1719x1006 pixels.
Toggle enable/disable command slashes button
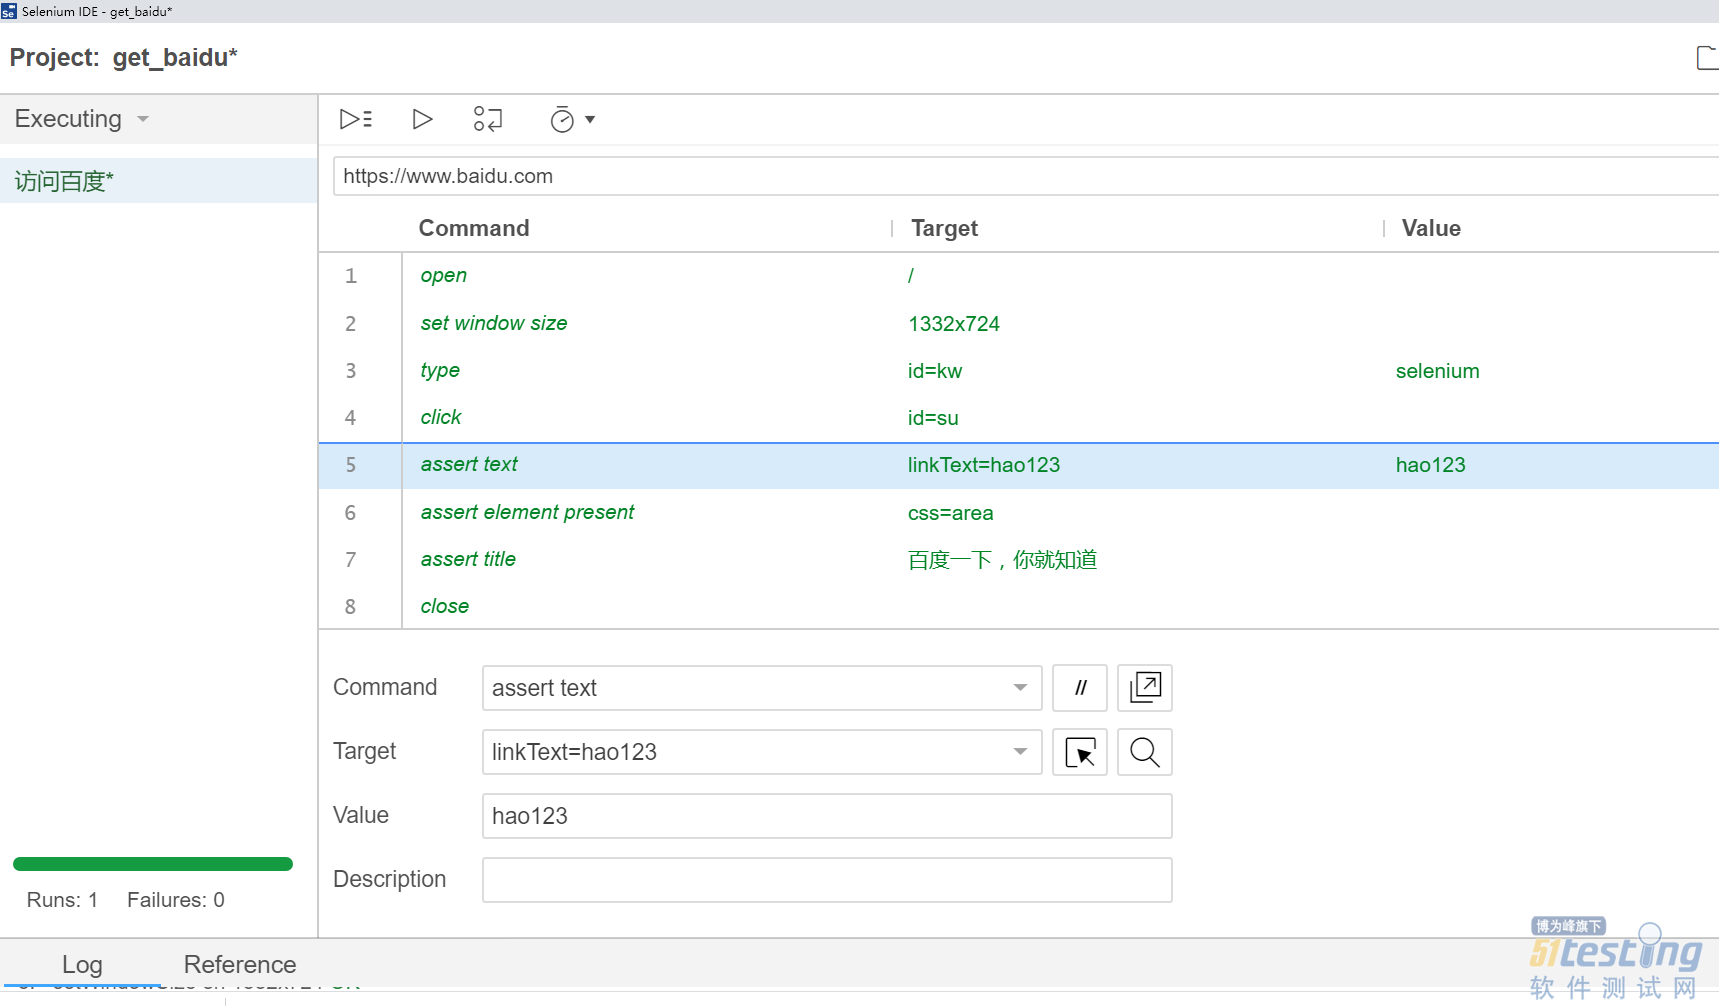1080,688
